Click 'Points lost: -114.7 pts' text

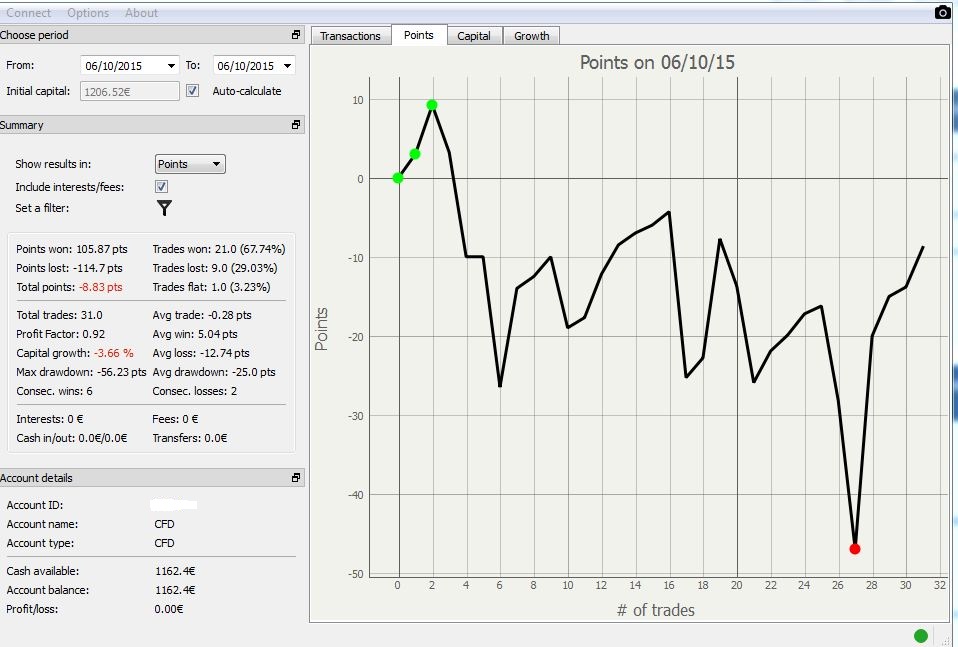tap(69, 268)
